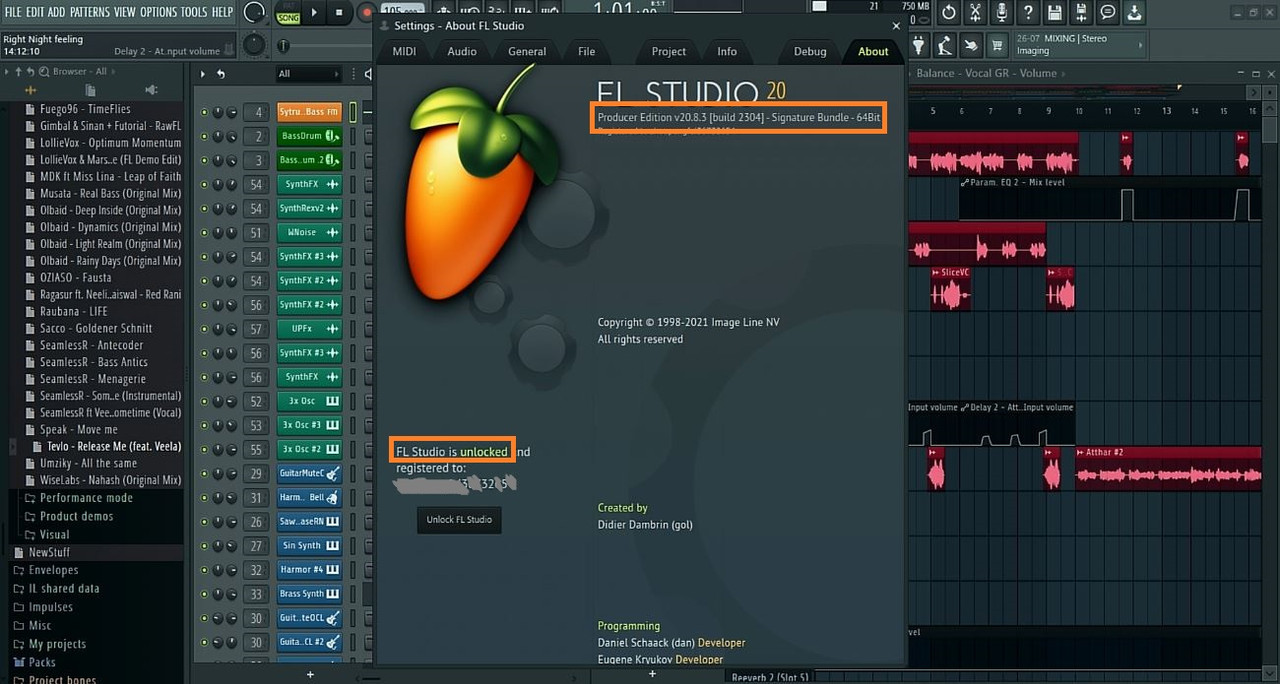Open the plug icon plugin picker
This screenshot has width=1280, height=684.
click(x=920, y=45)
